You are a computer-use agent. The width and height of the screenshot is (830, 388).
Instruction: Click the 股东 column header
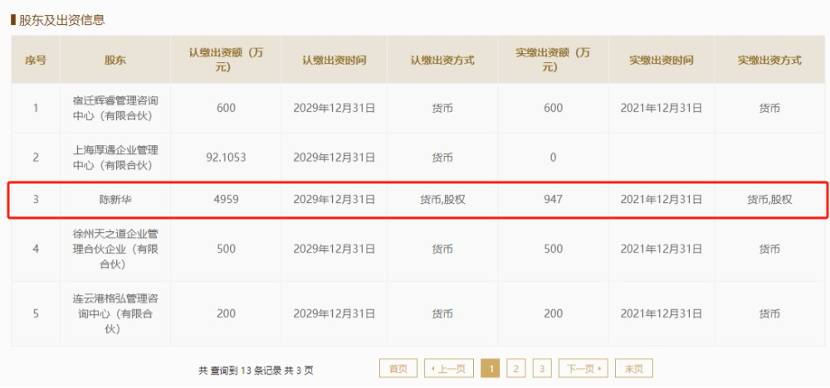[115, 60]
